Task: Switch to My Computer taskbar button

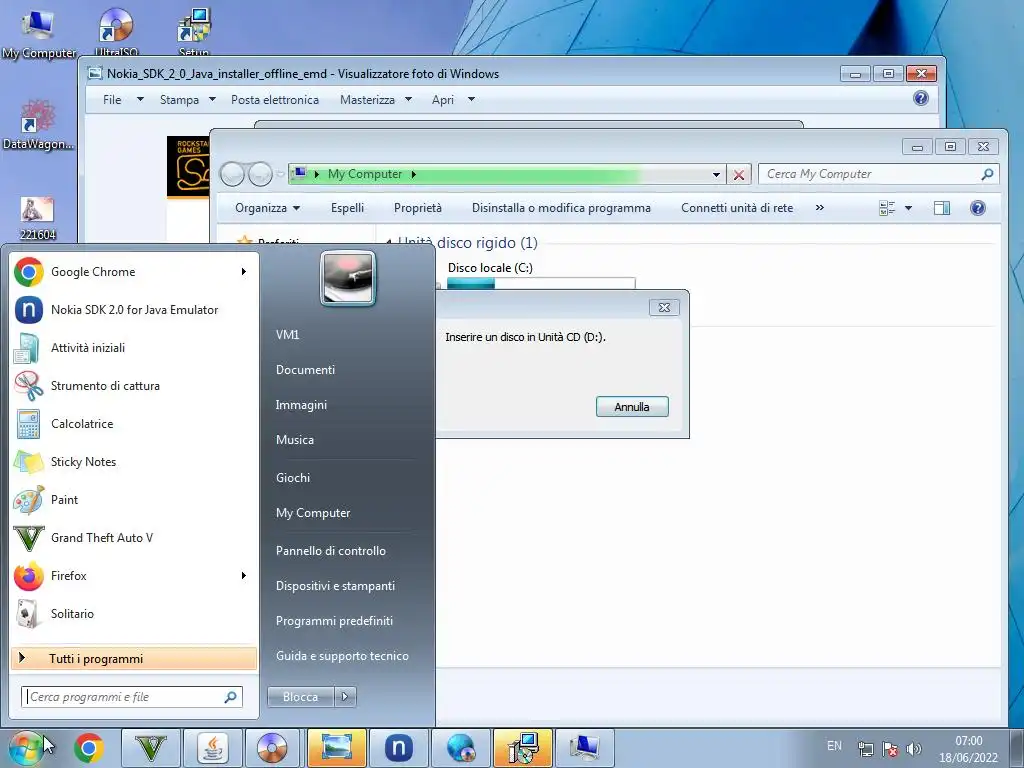Action: pyautogui.click(x=584, y=748)
